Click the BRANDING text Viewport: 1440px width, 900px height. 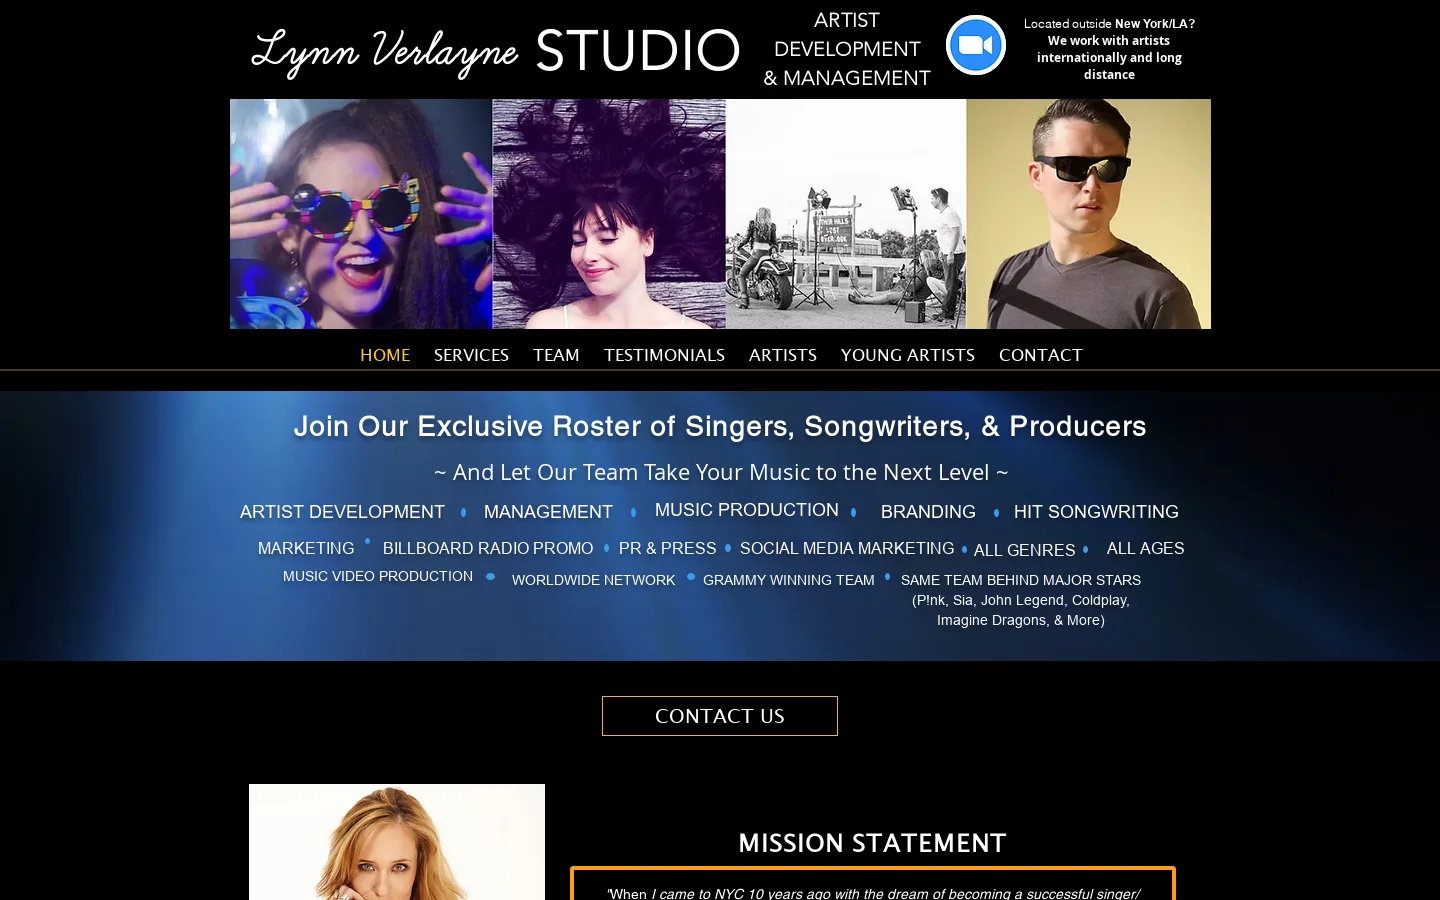click(x=928, y=512)
